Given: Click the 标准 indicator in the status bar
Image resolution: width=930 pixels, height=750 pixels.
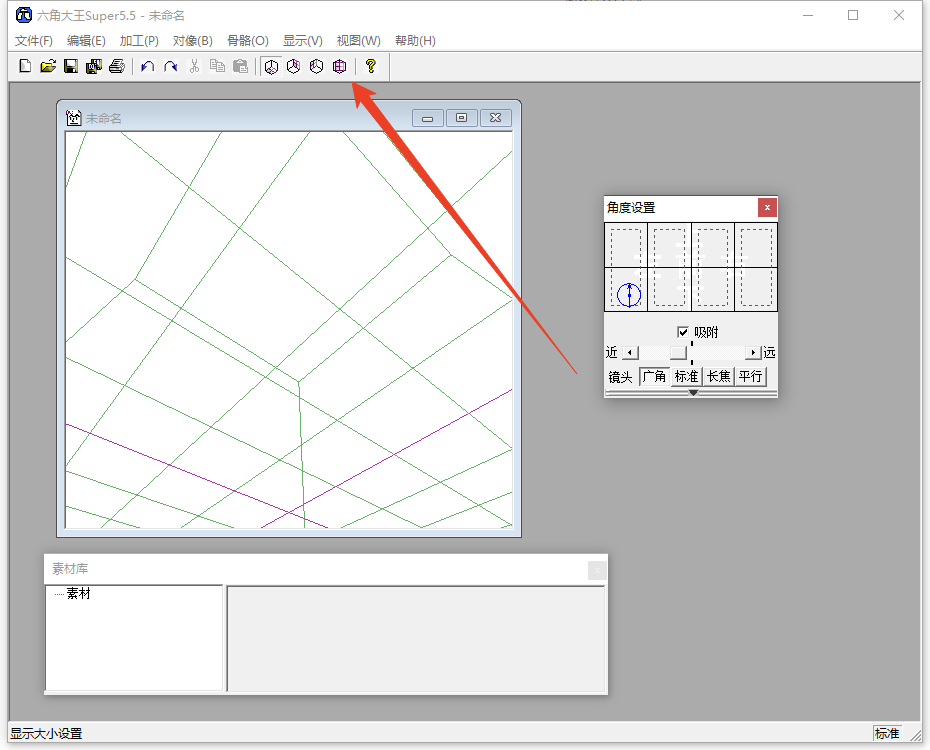Looking at the screenshot, I should pyautogui.click(x=886, y=734).
